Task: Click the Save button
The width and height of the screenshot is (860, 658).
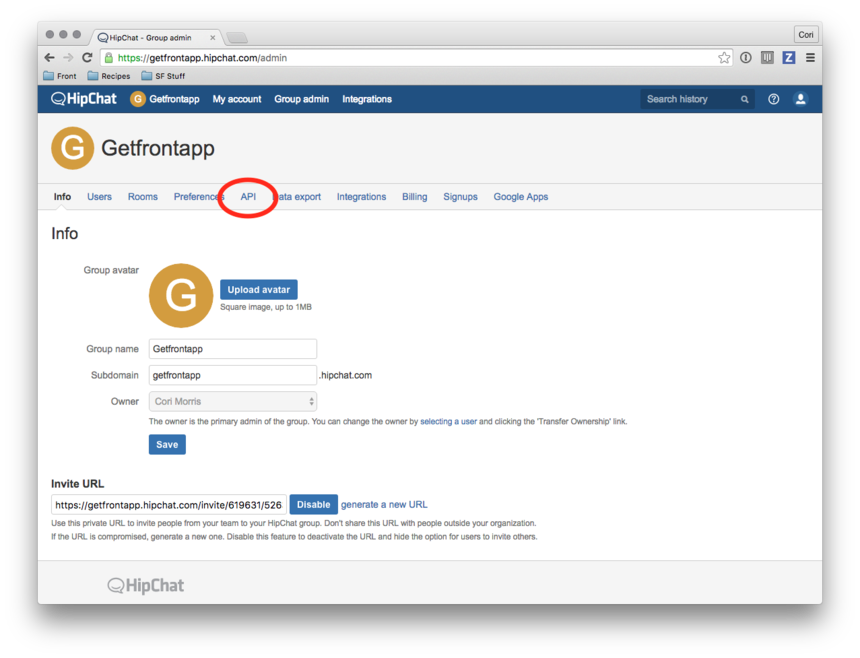Action: tap(167, 445)
